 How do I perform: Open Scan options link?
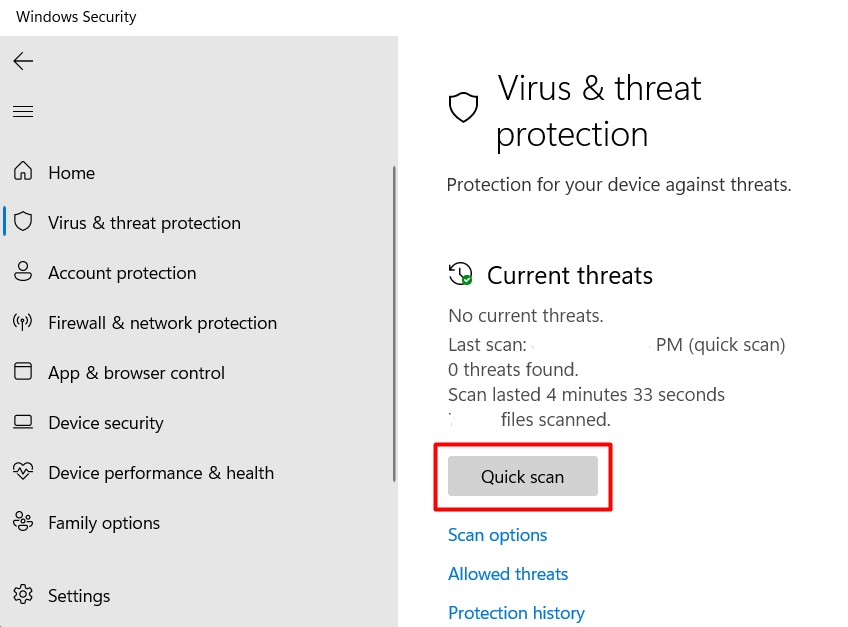pos(497,535)
